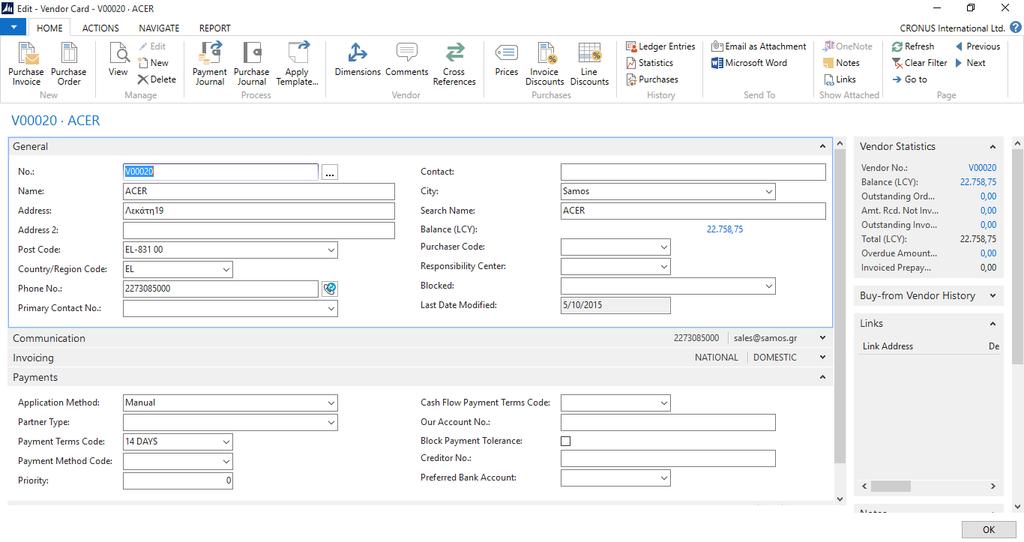Switch to NAVIGATE ribbon tab

(x=159, y=28)
